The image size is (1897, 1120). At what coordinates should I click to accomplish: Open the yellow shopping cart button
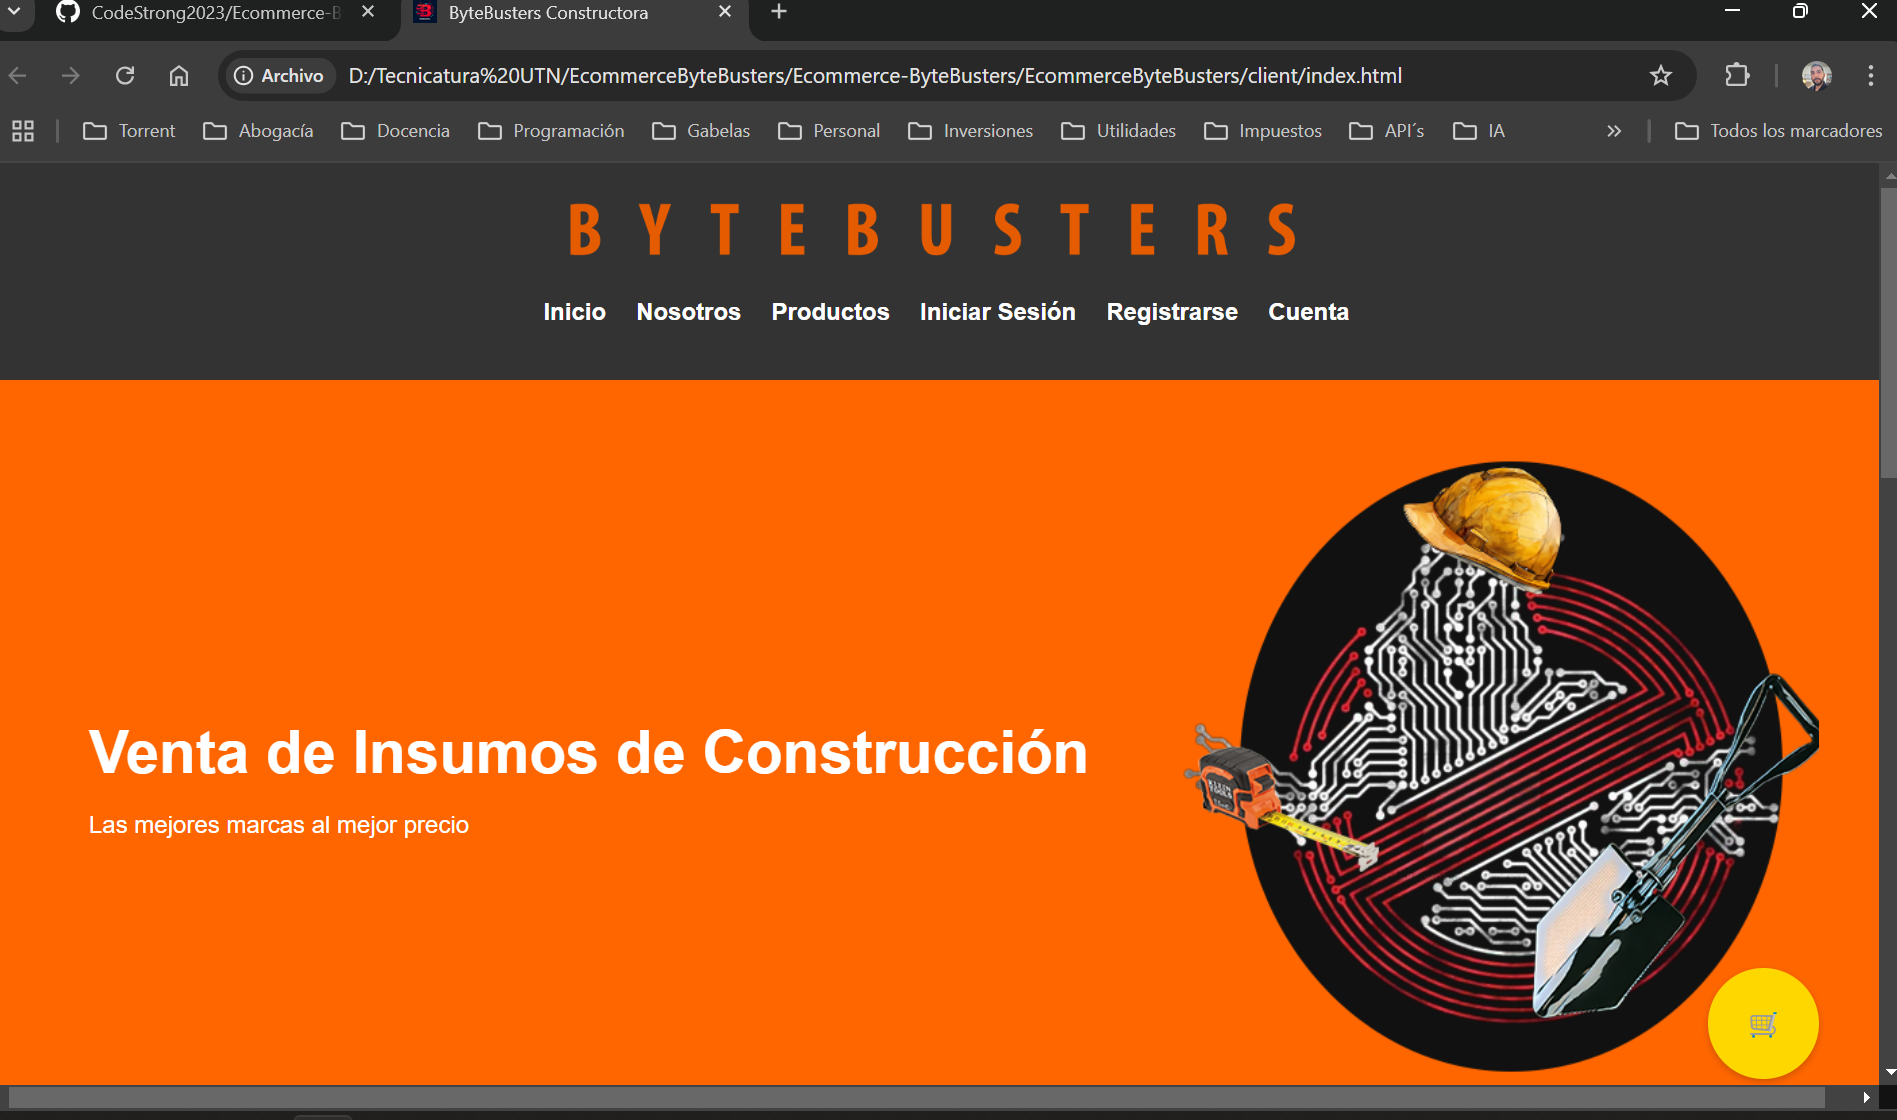(x=1763, y=1023)
